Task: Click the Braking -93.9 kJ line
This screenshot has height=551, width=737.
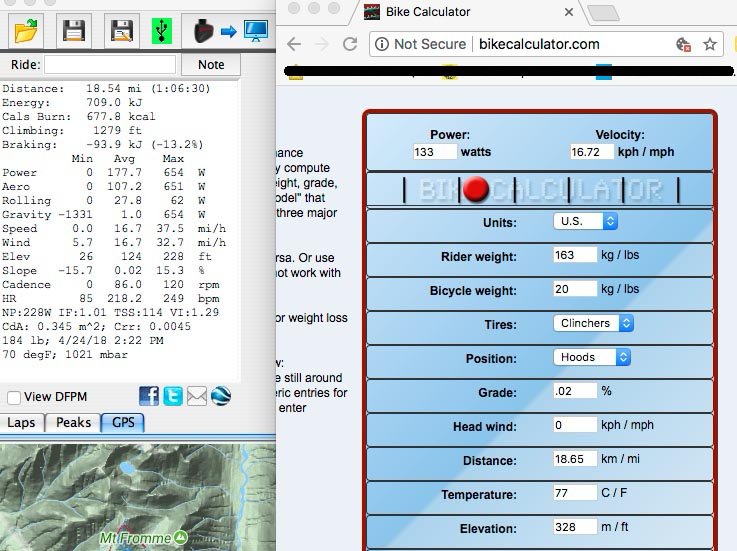Action: [102, 144]
